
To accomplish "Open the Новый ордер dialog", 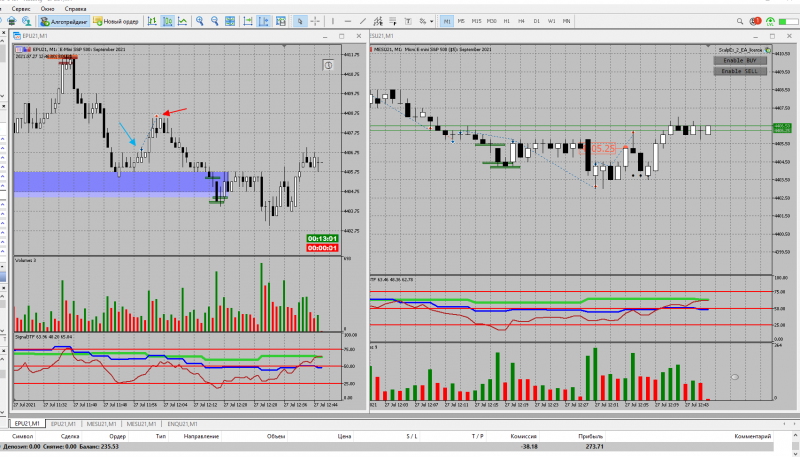I will click(116, 21).
